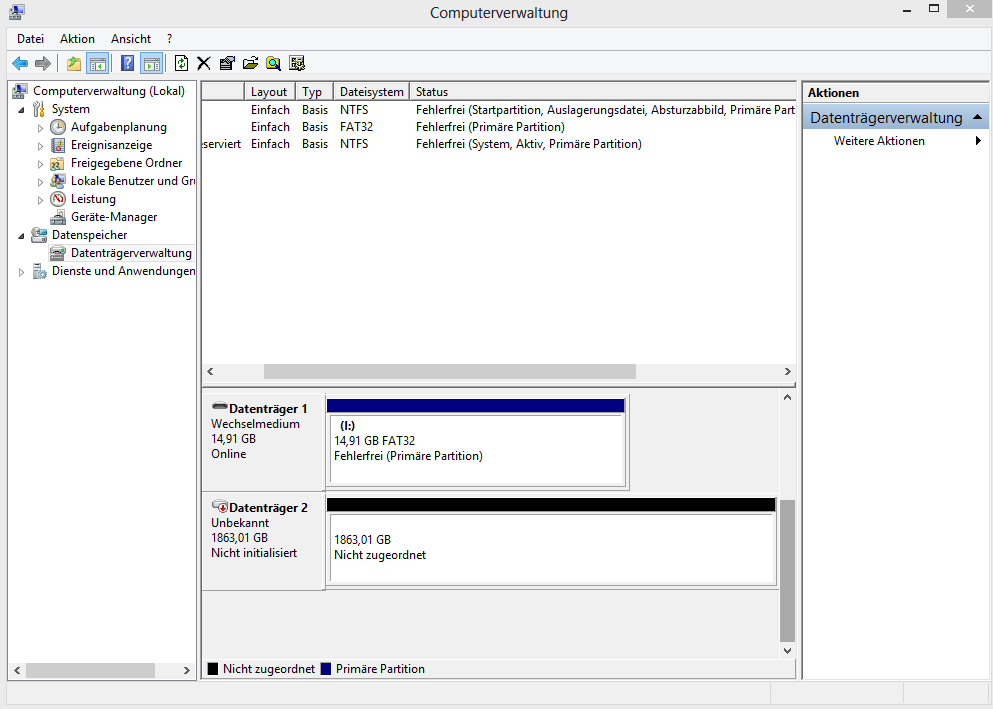Click the green Refresh toolbar icon
The height and width of the screenshot is (709, 993).
pyautogui.click(x=181, y=63)
